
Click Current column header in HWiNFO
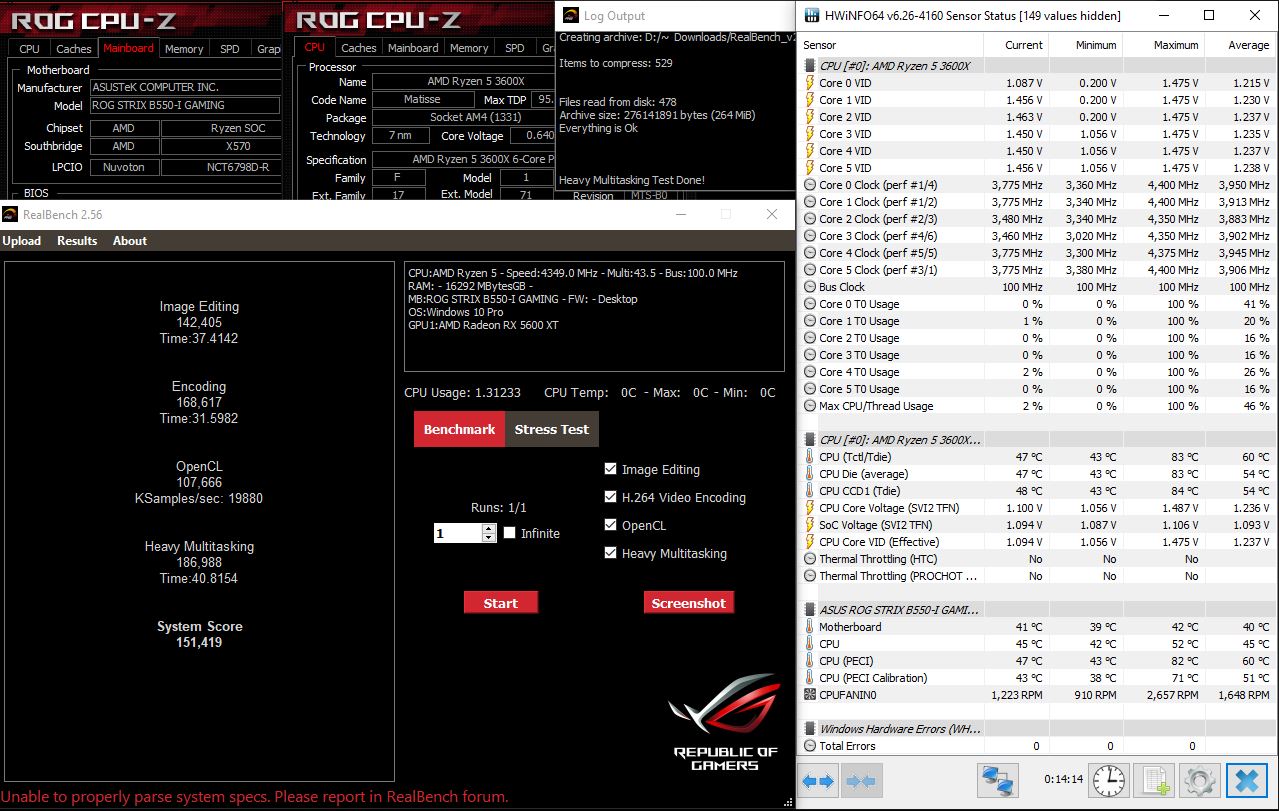[x=1018, y=45]
